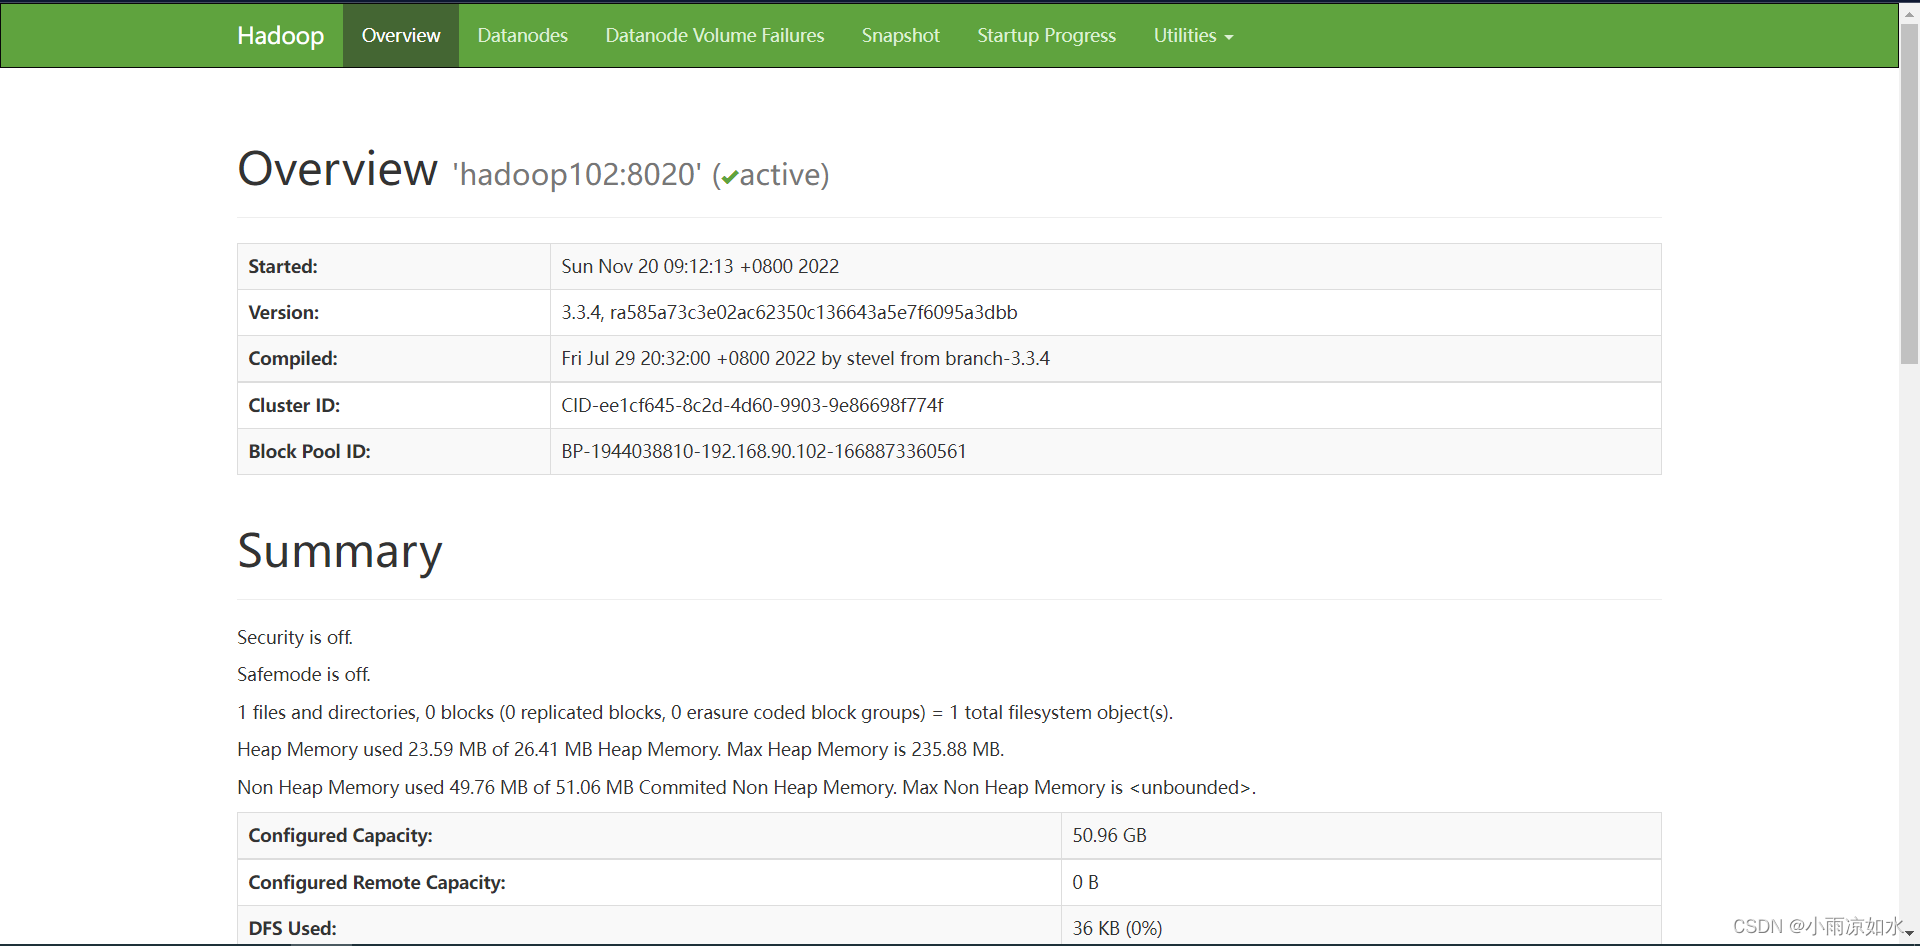Click the Summary section heading

coord(340,551)
